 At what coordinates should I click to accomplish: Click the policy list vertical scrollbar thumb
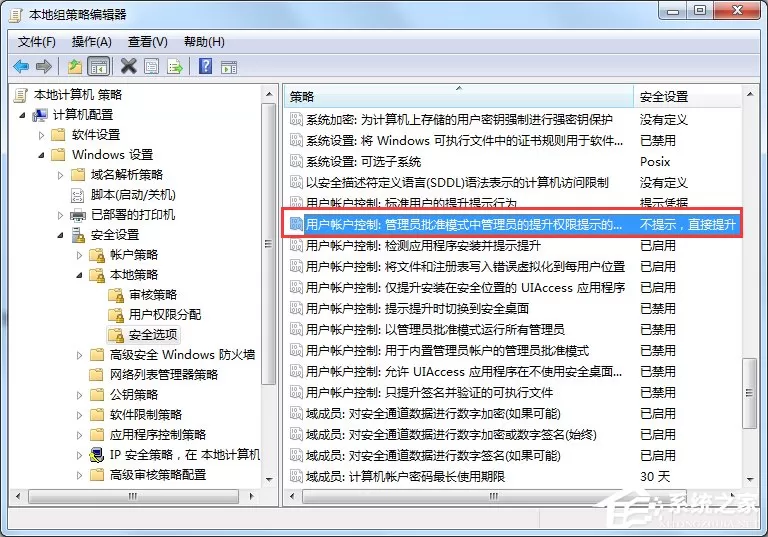pyautogui.click(x=749, y=393)
